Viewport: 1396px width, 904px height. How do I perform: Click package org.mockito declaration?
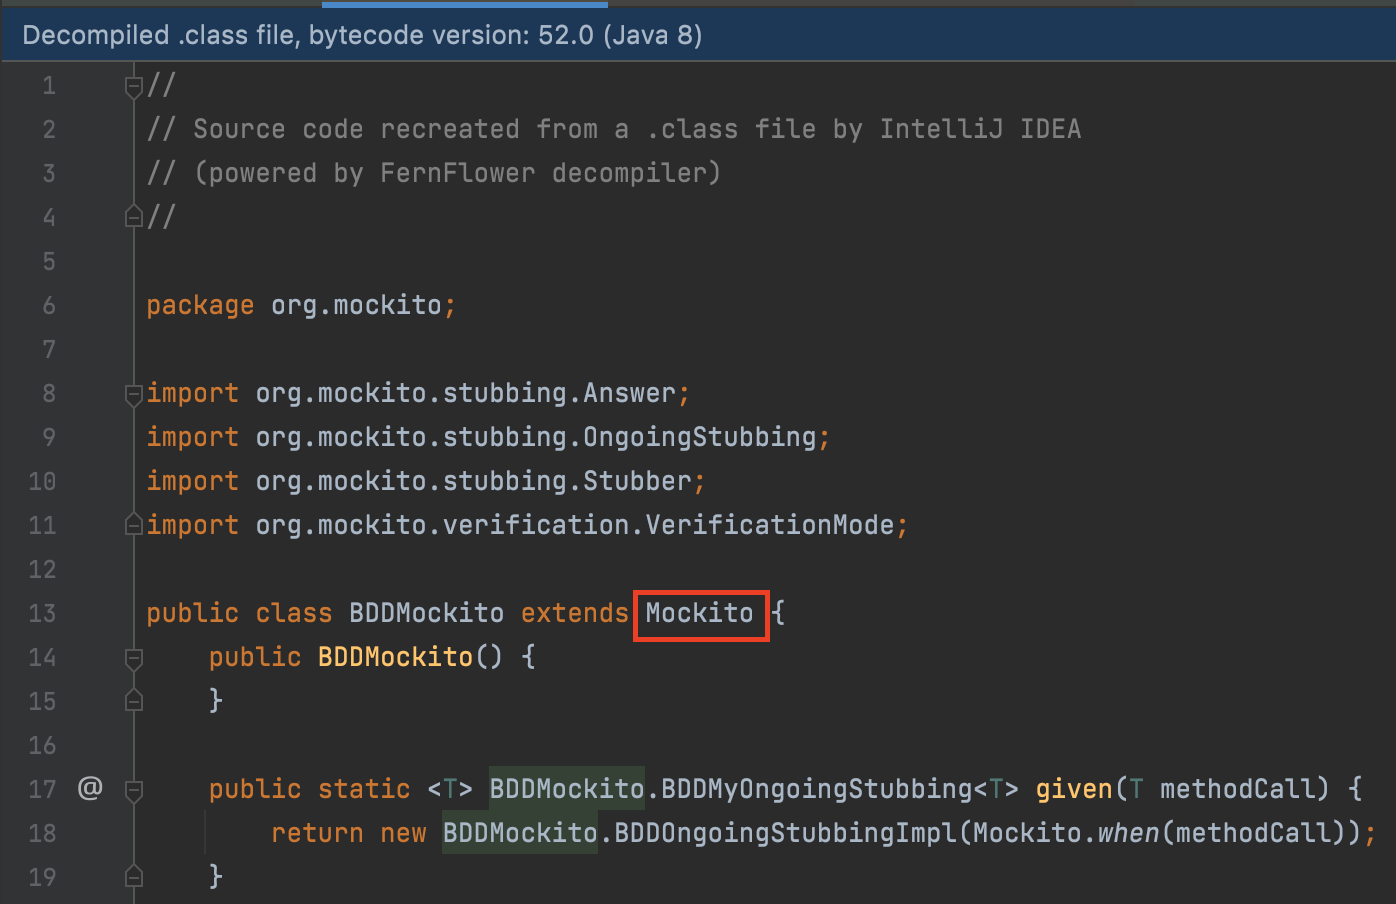point(301,305)
